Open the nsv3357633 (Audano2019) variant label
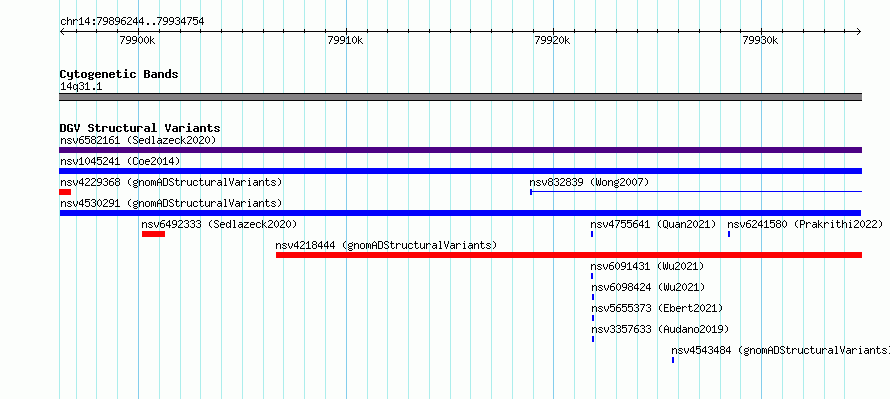 (660, 329)
